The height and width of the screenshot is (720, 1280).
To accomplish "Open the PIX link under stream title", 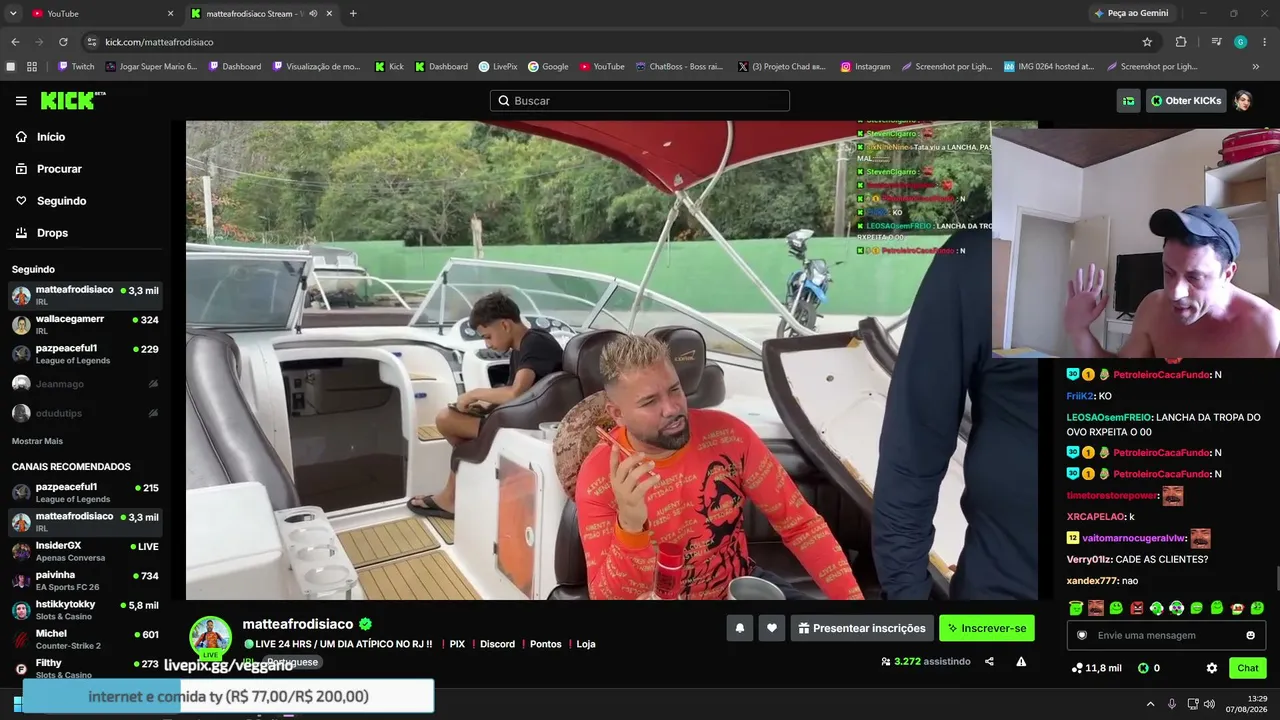I will coord(457,644).
